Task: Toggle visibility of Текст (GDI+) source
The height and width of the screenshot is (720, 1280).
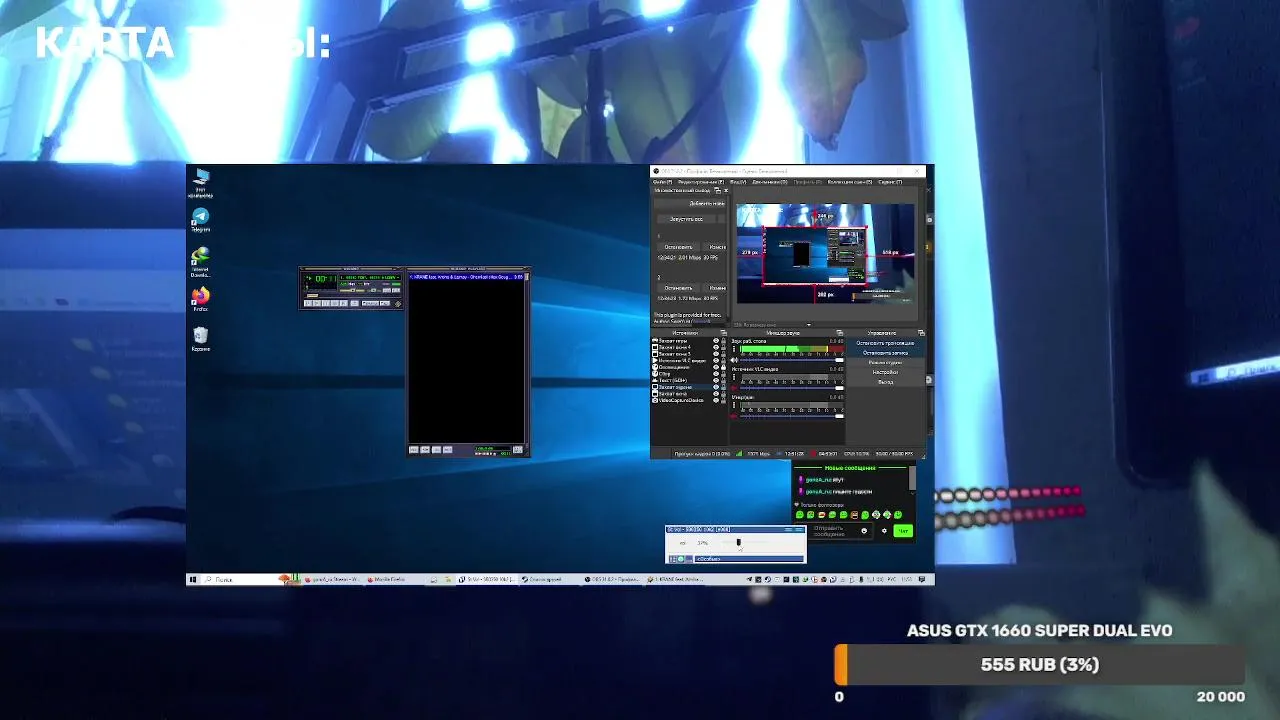Action: pyautogui.click(x=716, y=380)
